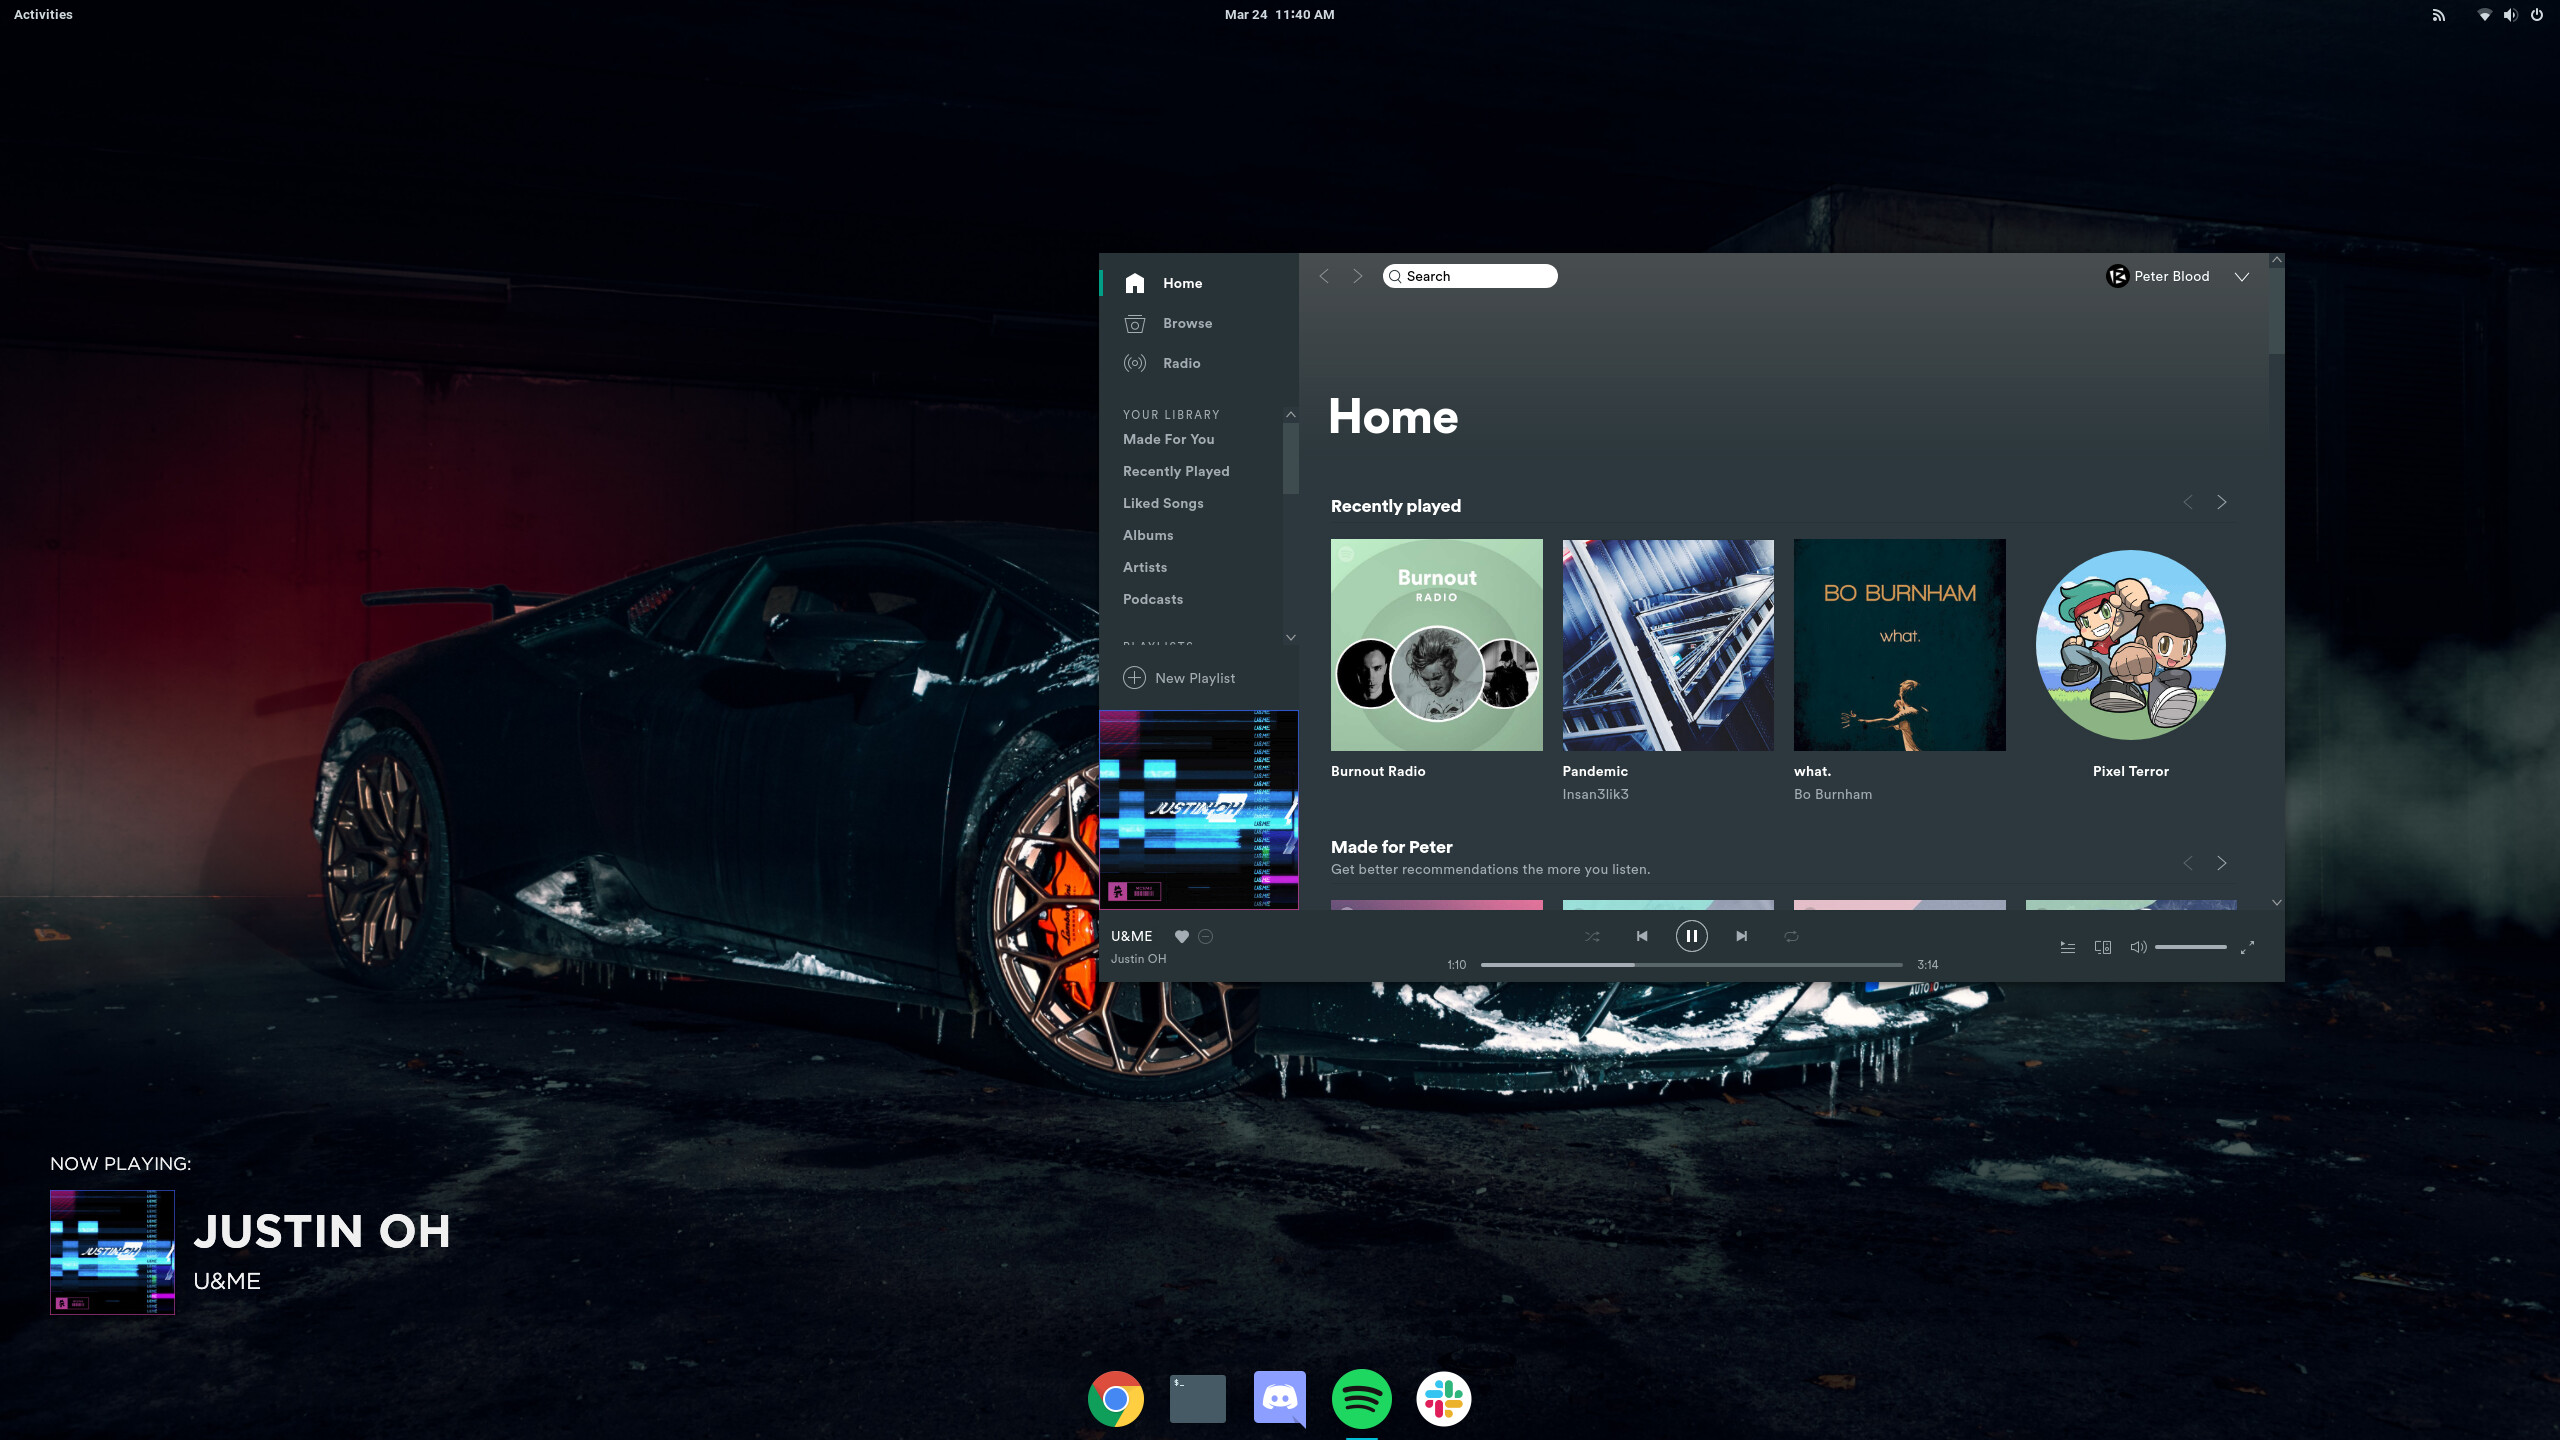The height and width of the screenshot is (1440, 2560).
Task: Open Browse in the sidebar
Action: click(x=1186, y=323)
